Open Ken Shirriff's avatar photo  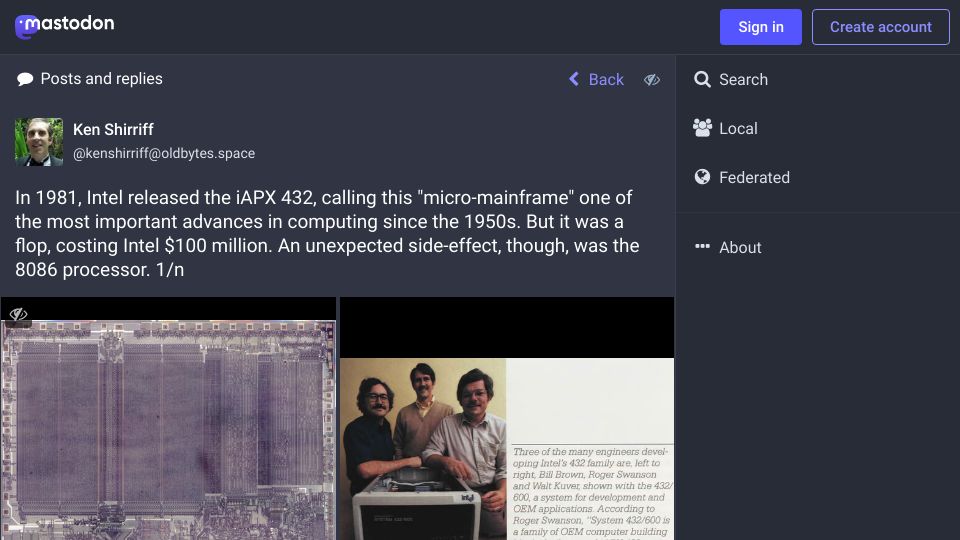[x=39, y=142]
